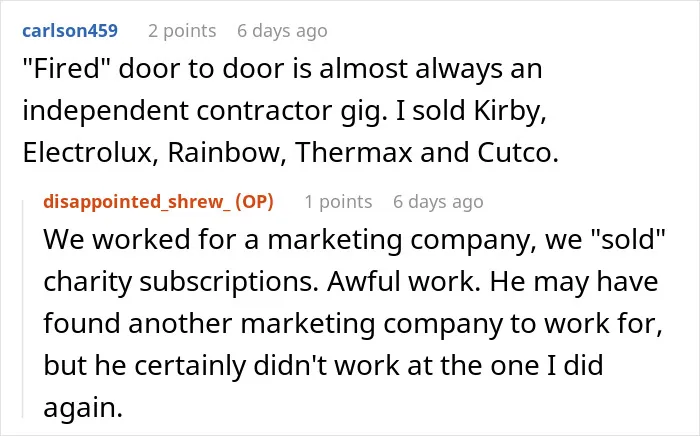Open carlson459's user profile link

[70, 31]
